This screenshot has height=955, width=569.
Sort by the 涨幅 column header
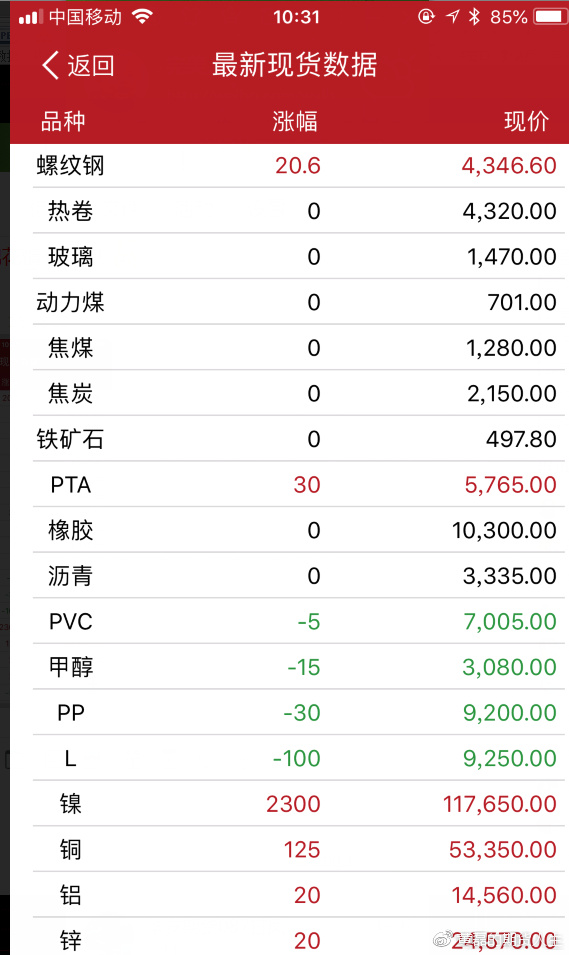pyautogui.click(x=295, y=121)
